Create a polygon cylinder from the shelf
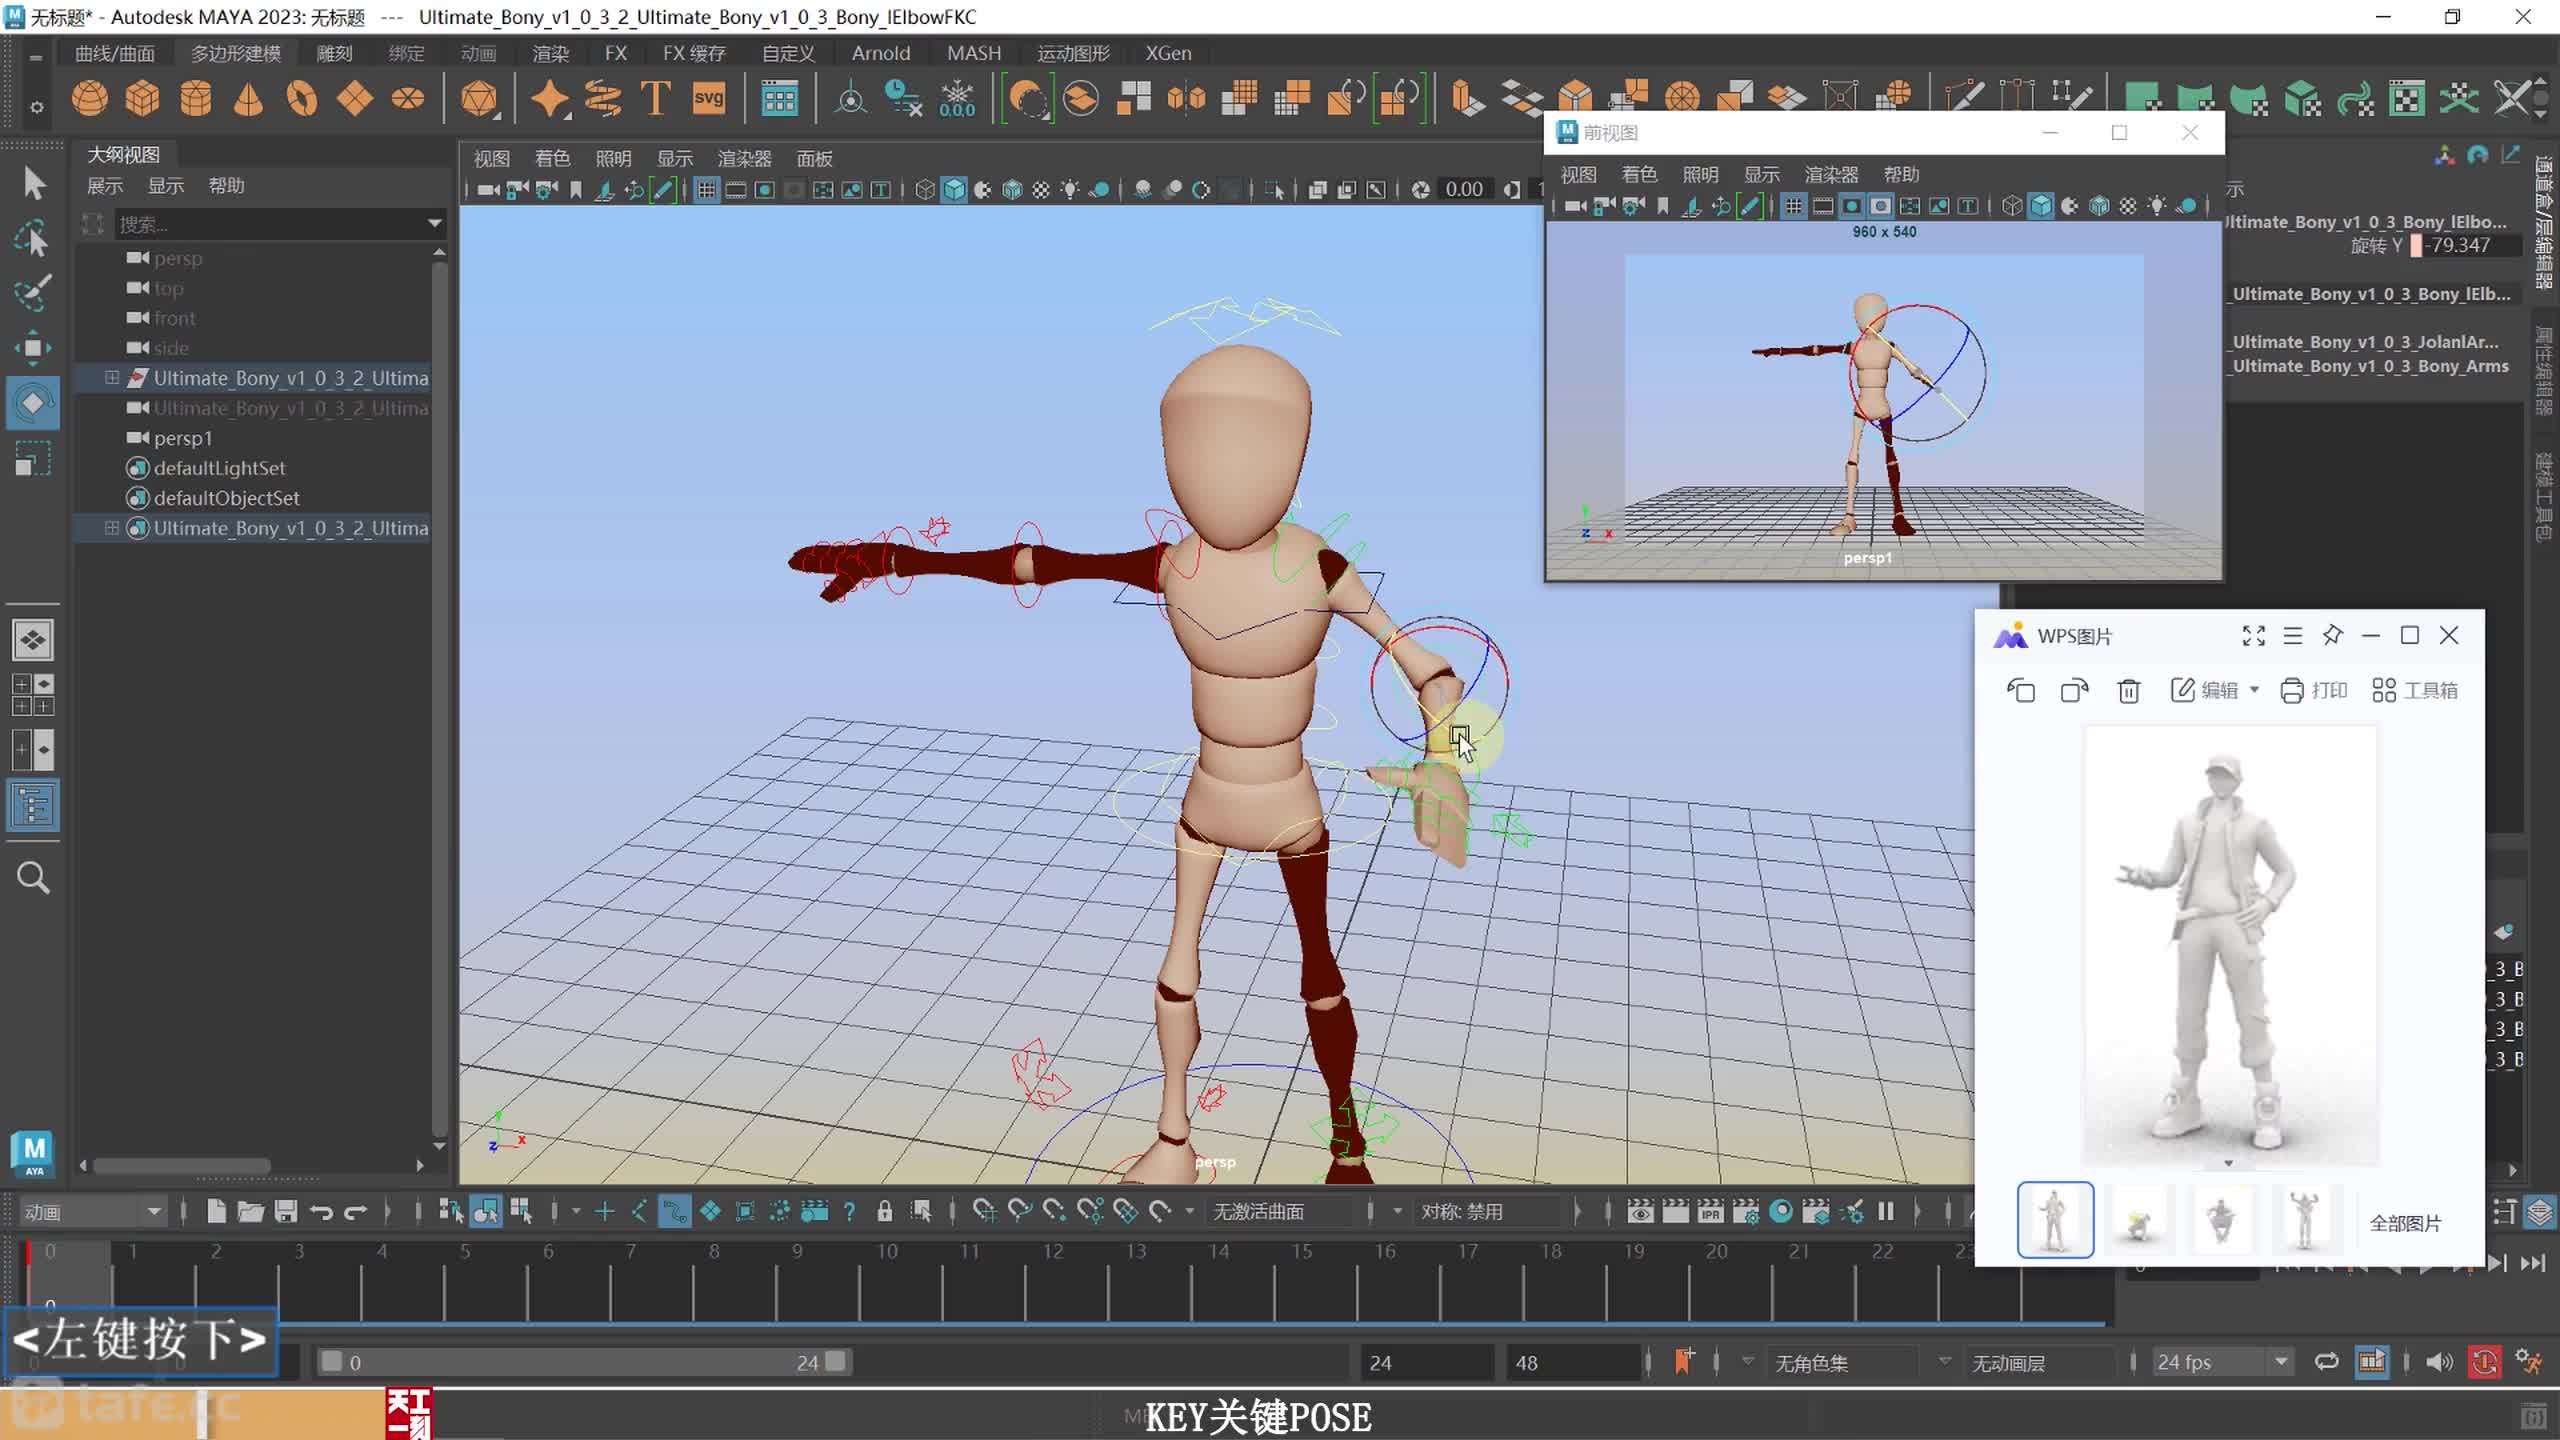The width and height of the screenshot is (2560, 1440). (x=195, y=99)
